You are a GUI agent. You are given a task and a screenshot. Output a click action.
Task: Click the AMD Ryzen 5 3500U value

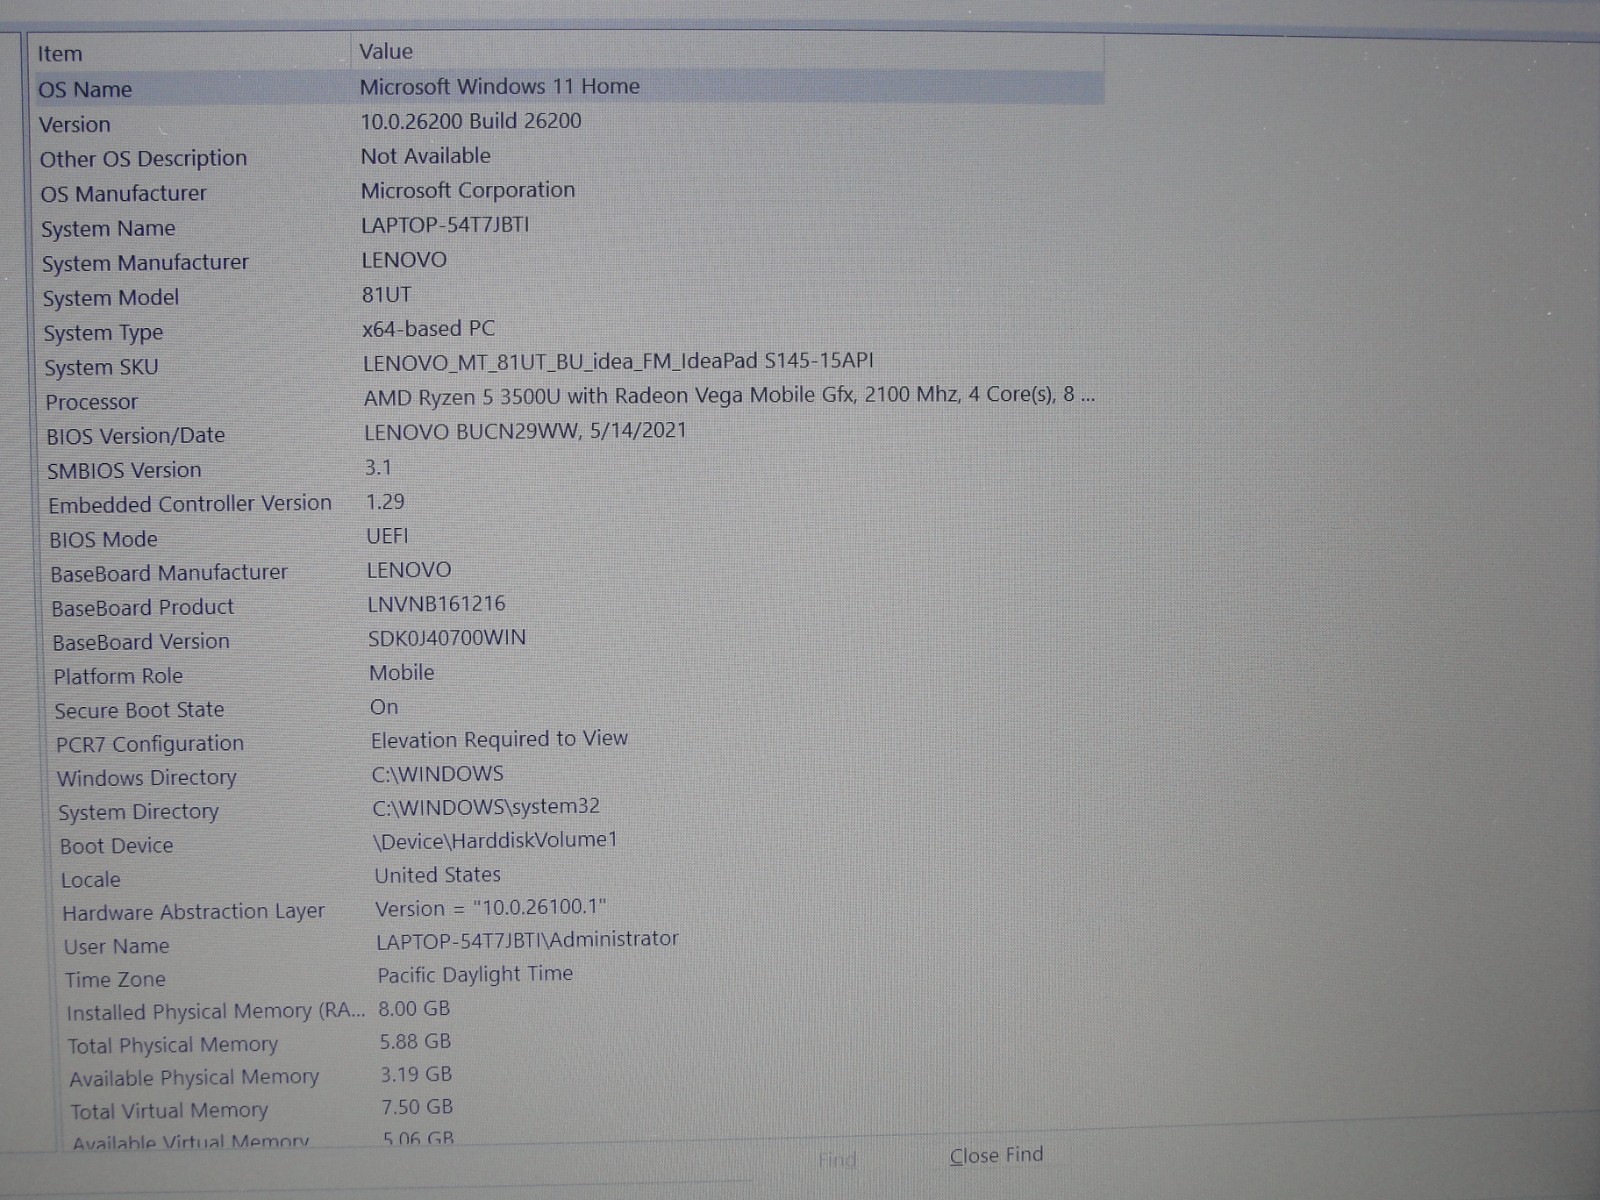click(x=729, y=396)
